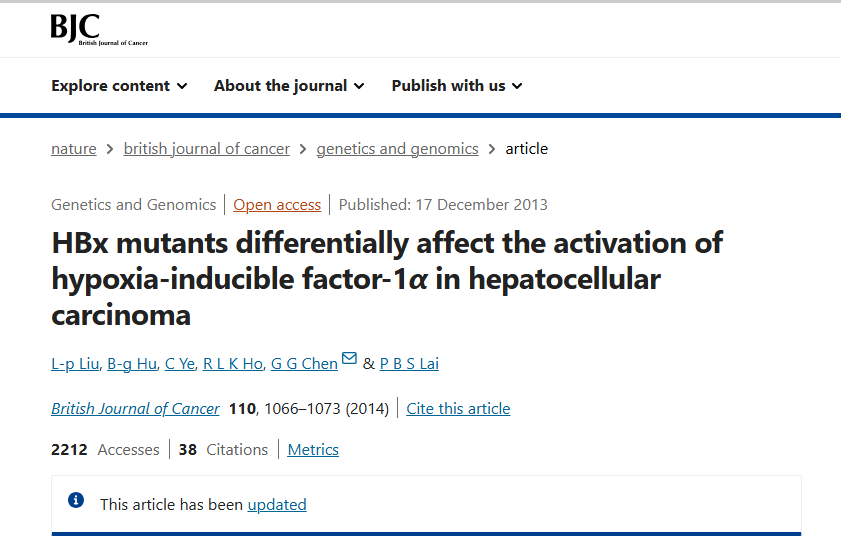Click the BJC journal logo

point(99,29)
